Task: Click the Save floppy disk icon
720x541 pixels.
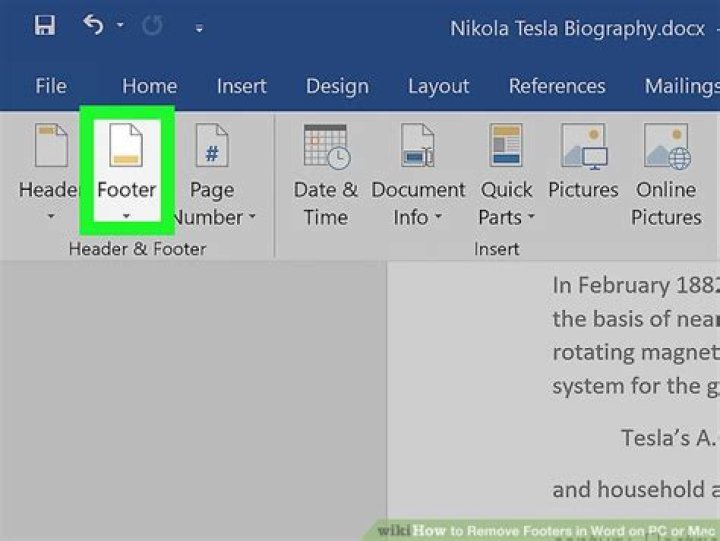Action: click(x=45, y=25)
